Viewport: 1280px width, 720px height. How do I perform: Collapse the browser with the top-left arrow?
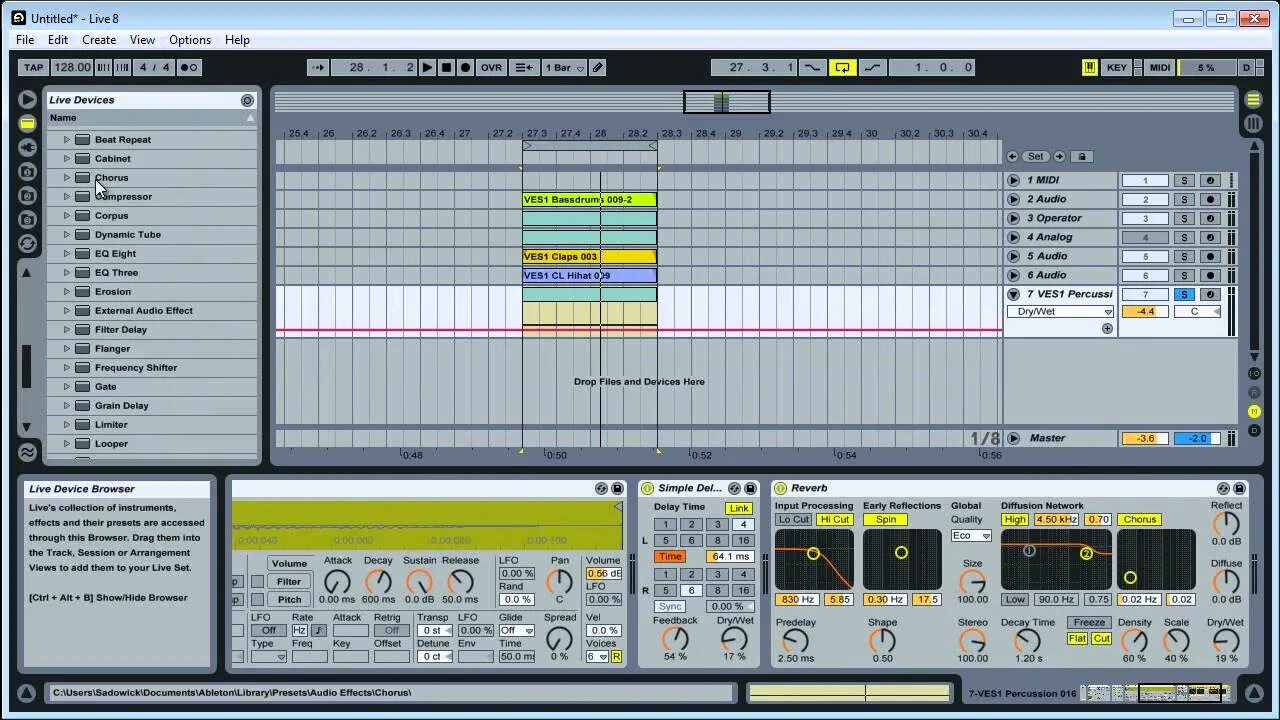pos(27,99)
